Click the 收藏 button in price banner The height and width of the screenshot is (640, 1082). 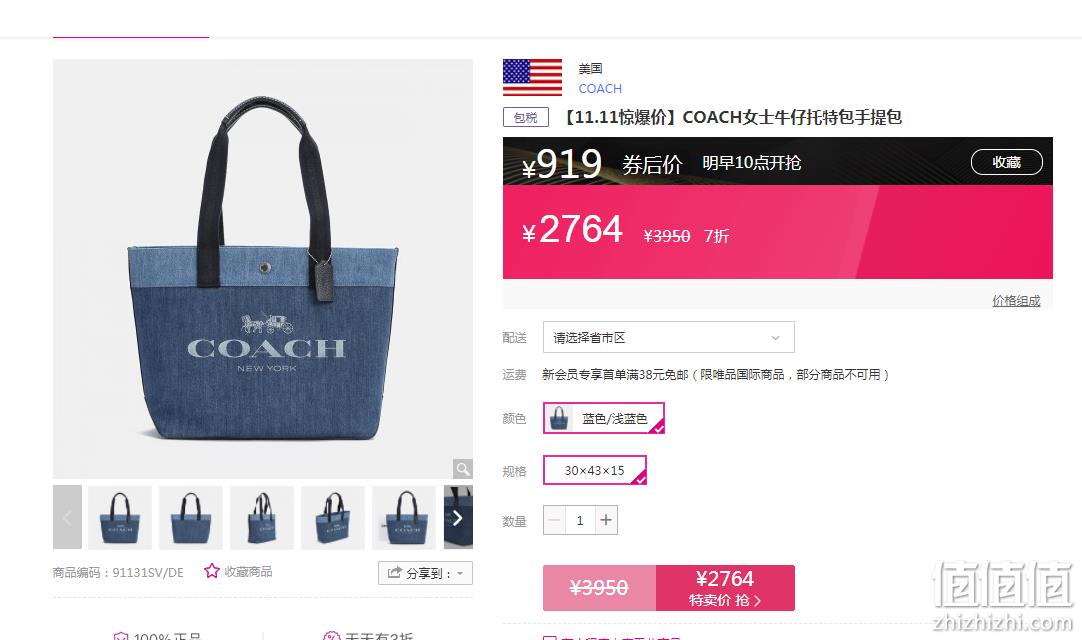pos(1006,162)
